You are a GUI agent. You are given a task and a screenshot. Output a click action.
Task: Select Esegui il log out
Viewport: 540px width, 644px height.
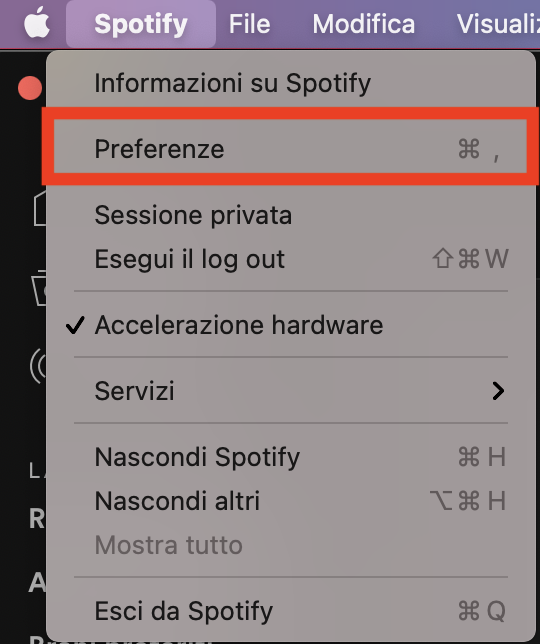291,259
